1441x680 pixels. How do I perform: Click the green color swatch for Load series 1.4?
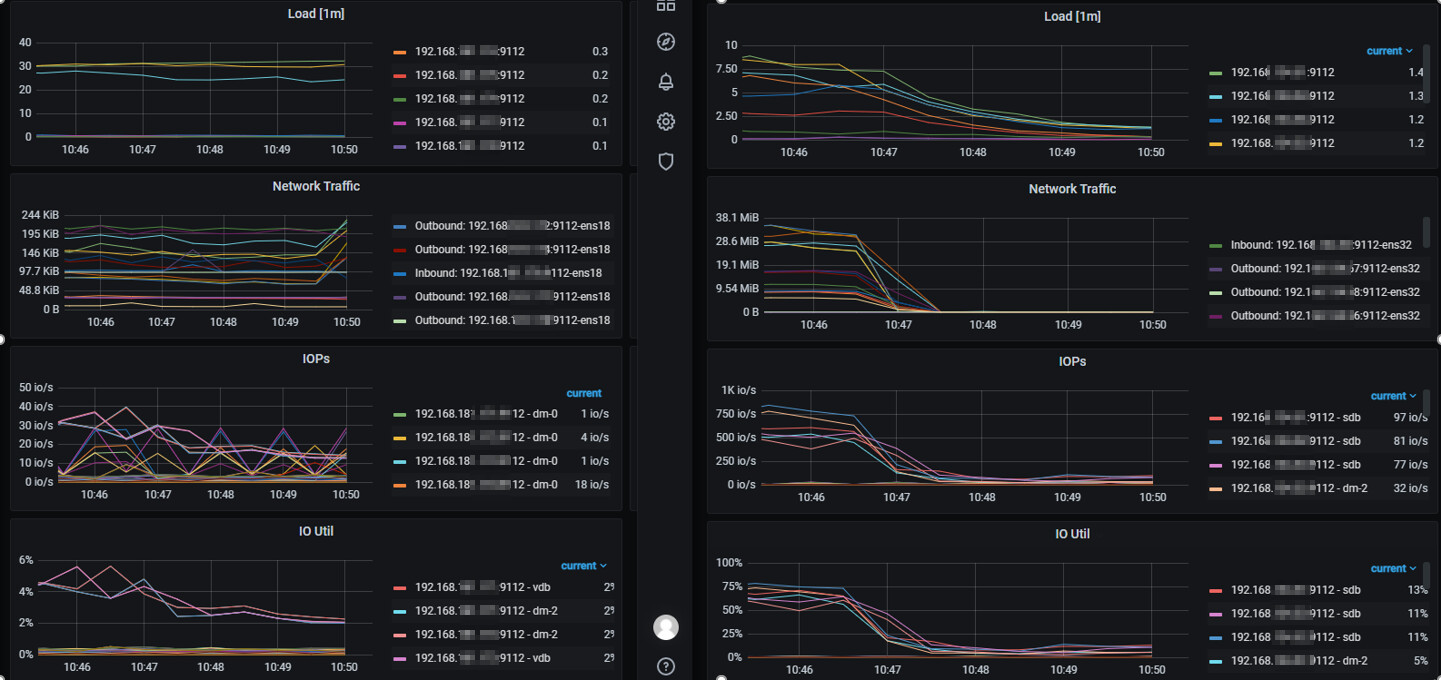tap(1215, 73)
